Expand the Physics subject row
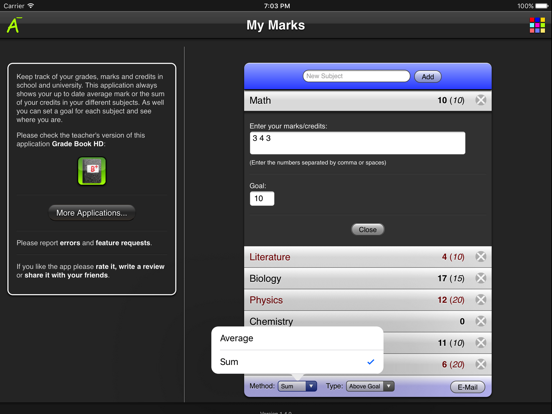Viewport: 552px width, 414px height. [368, 300]
